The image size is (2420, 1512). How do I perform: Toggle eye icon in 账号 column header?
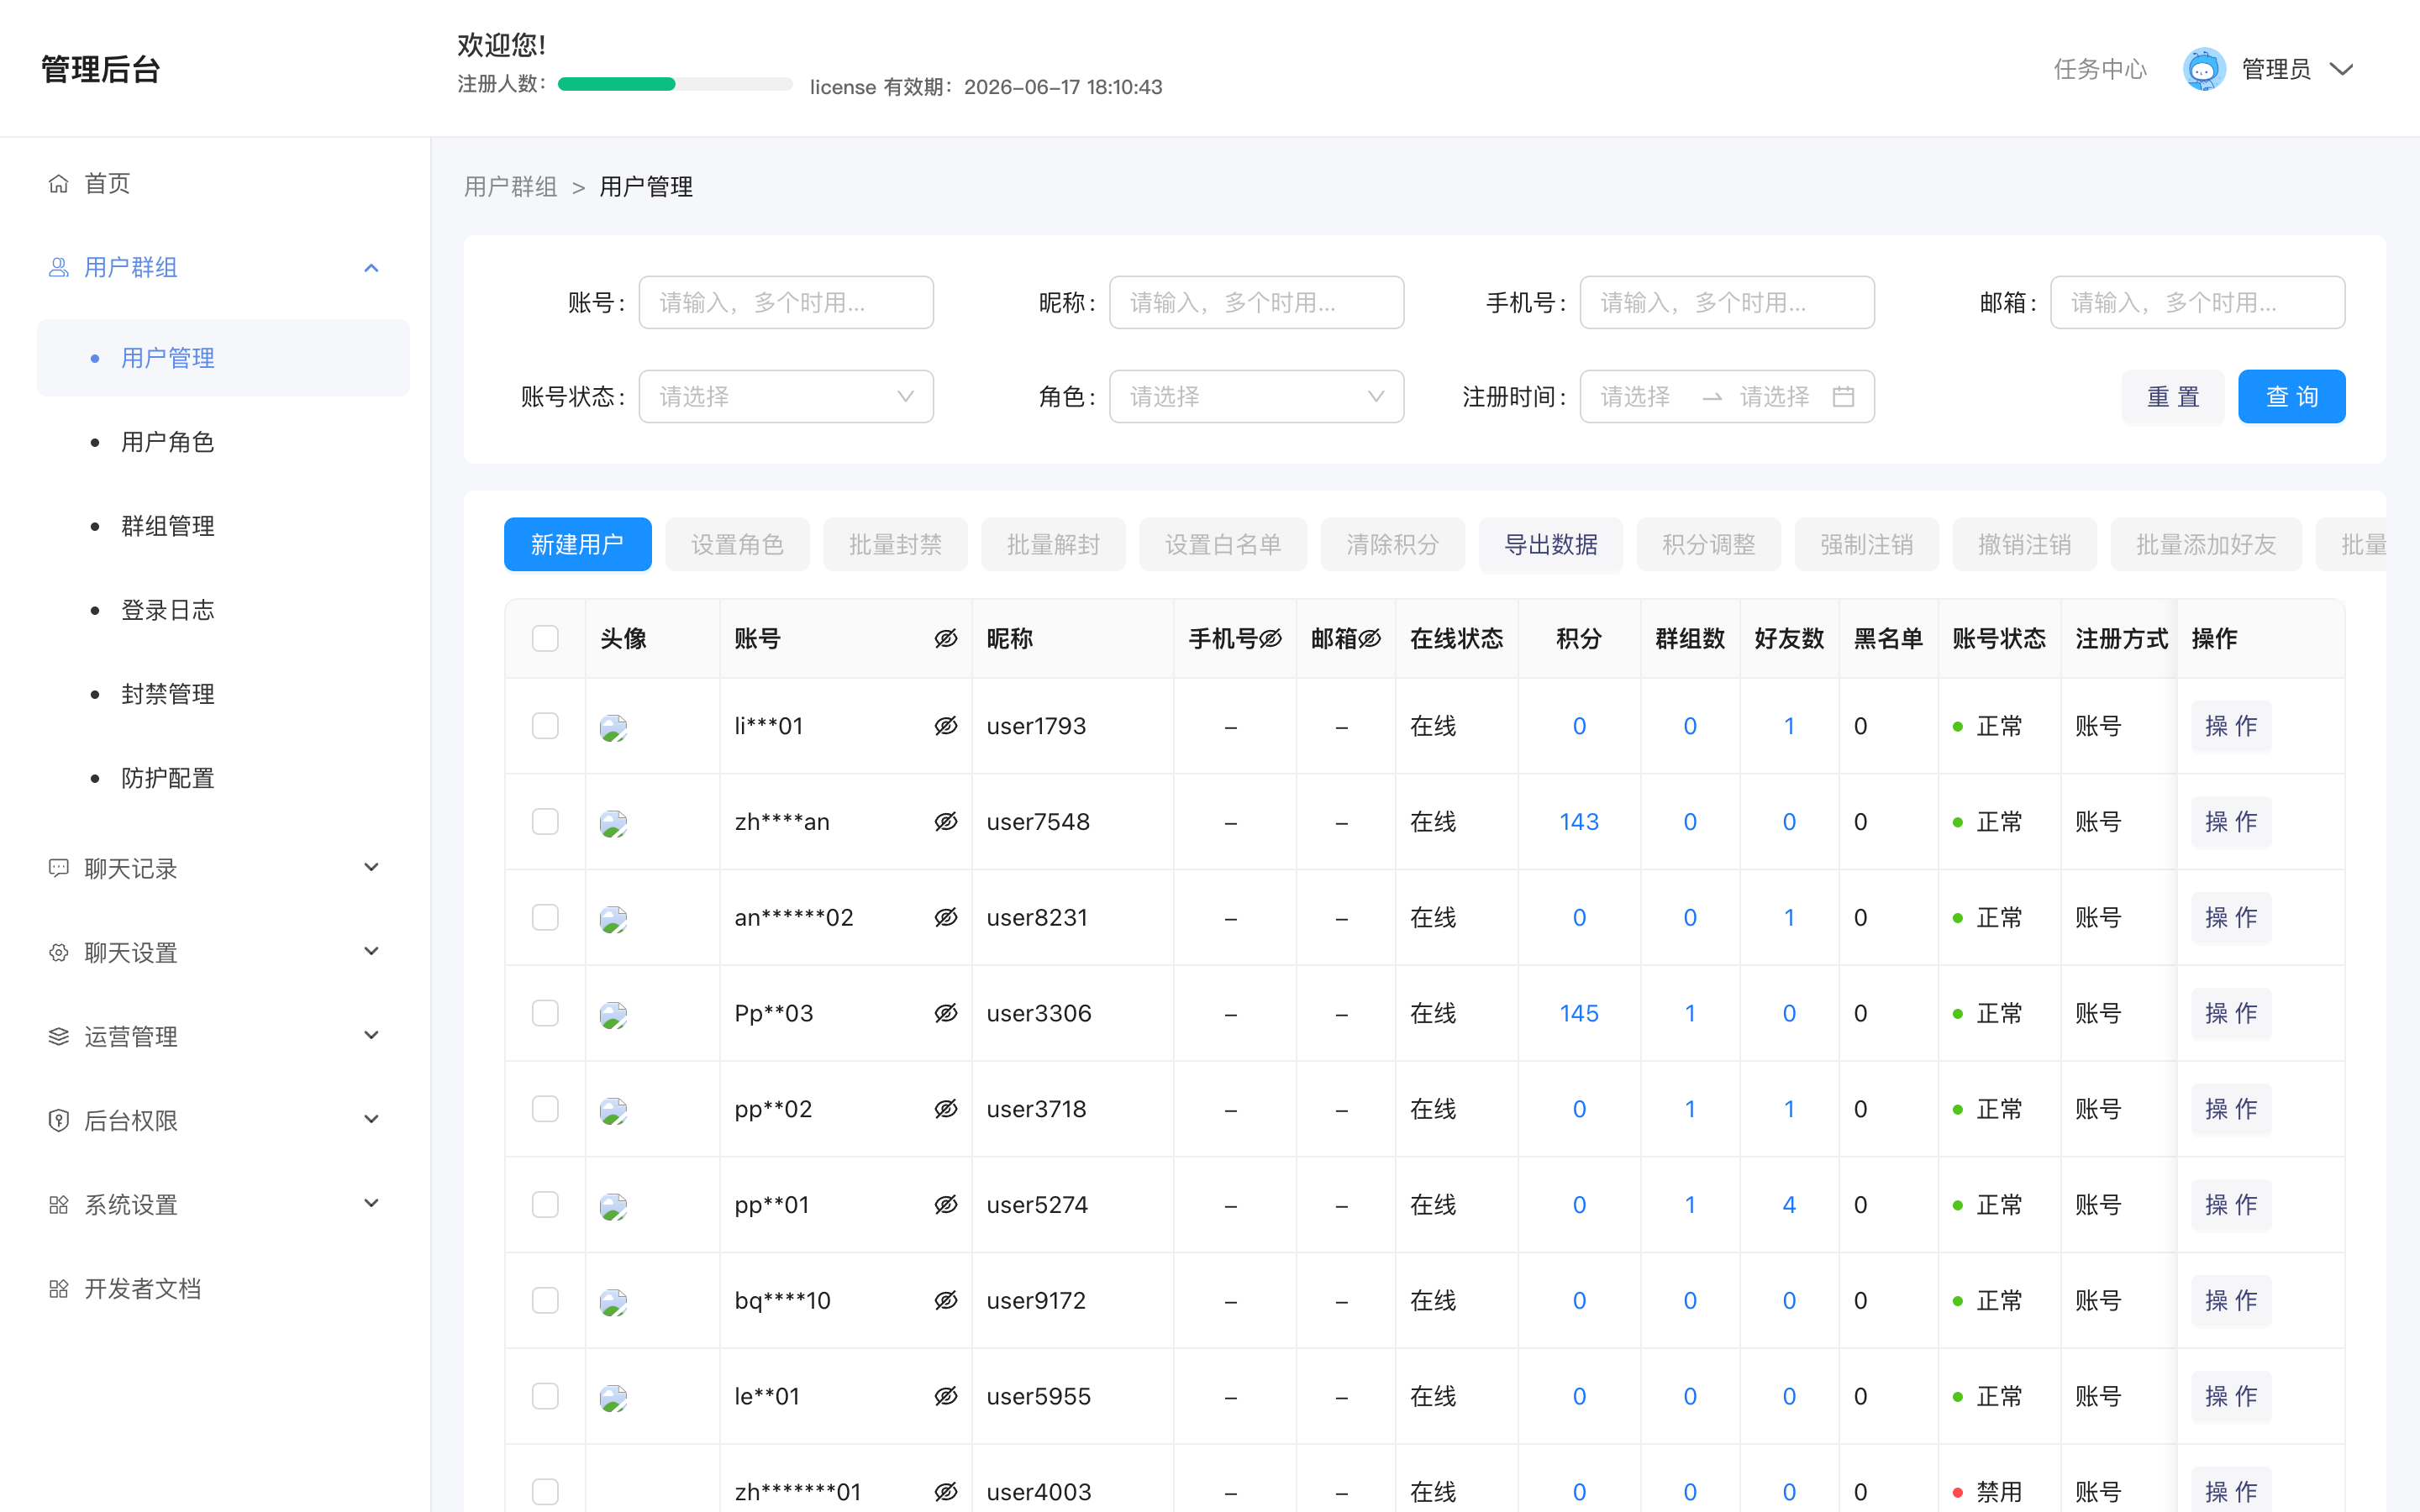point(946,639)
